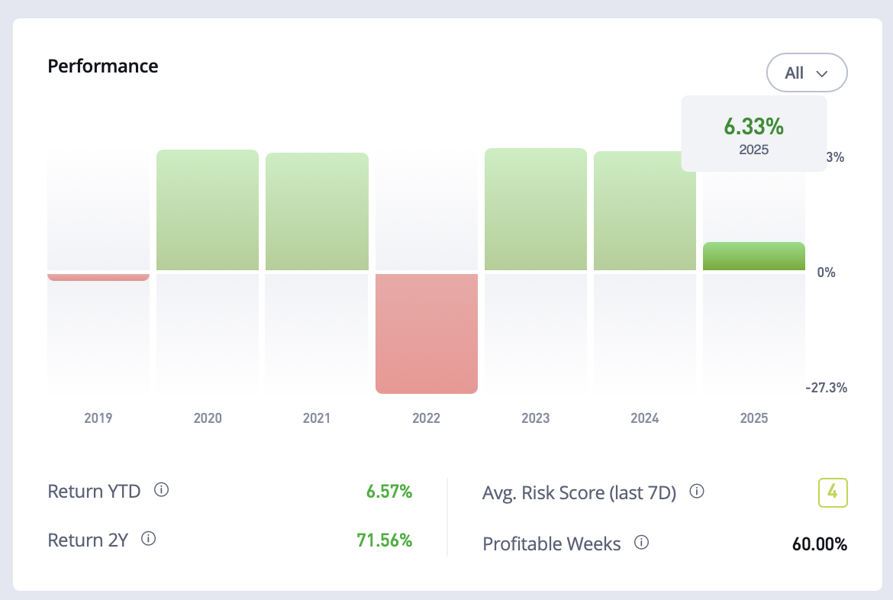This screenshot has height=600, width=893.
Task: Click the Return 2Y info icon
Action: click(x=149, y=539)
